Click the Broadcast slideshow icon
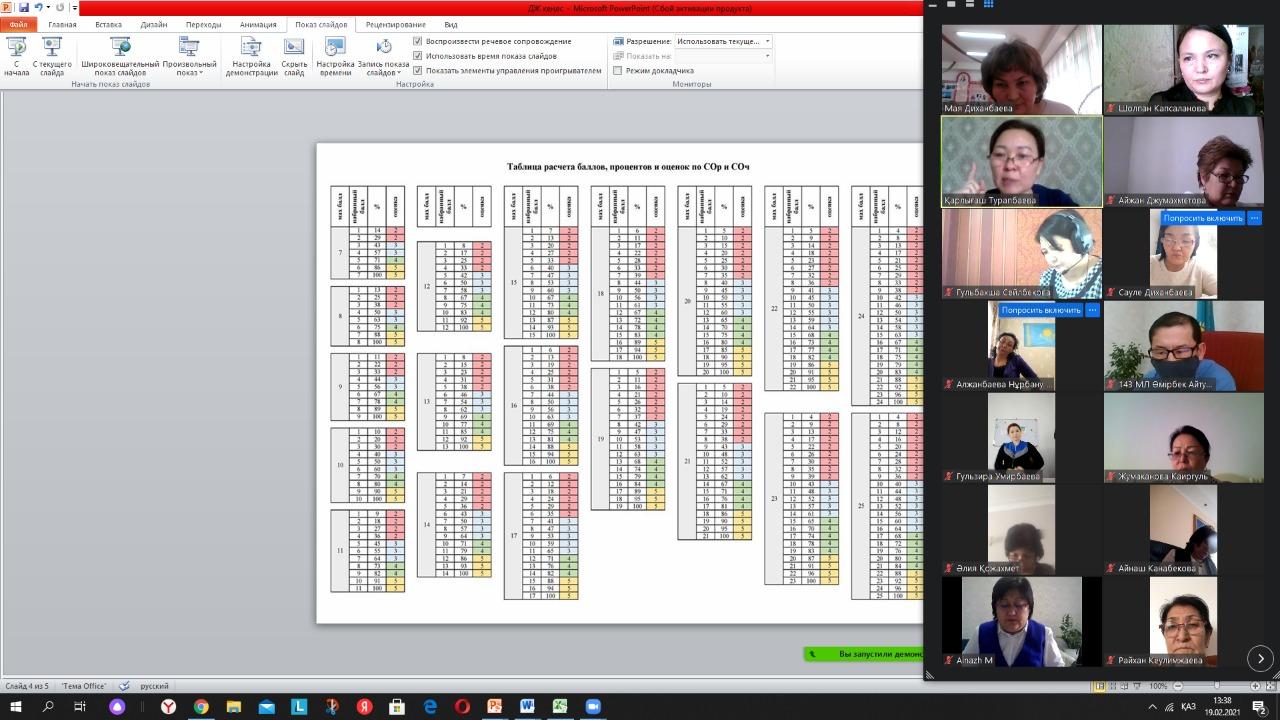Screen dimensions: 1280x720 pos(120,56)
